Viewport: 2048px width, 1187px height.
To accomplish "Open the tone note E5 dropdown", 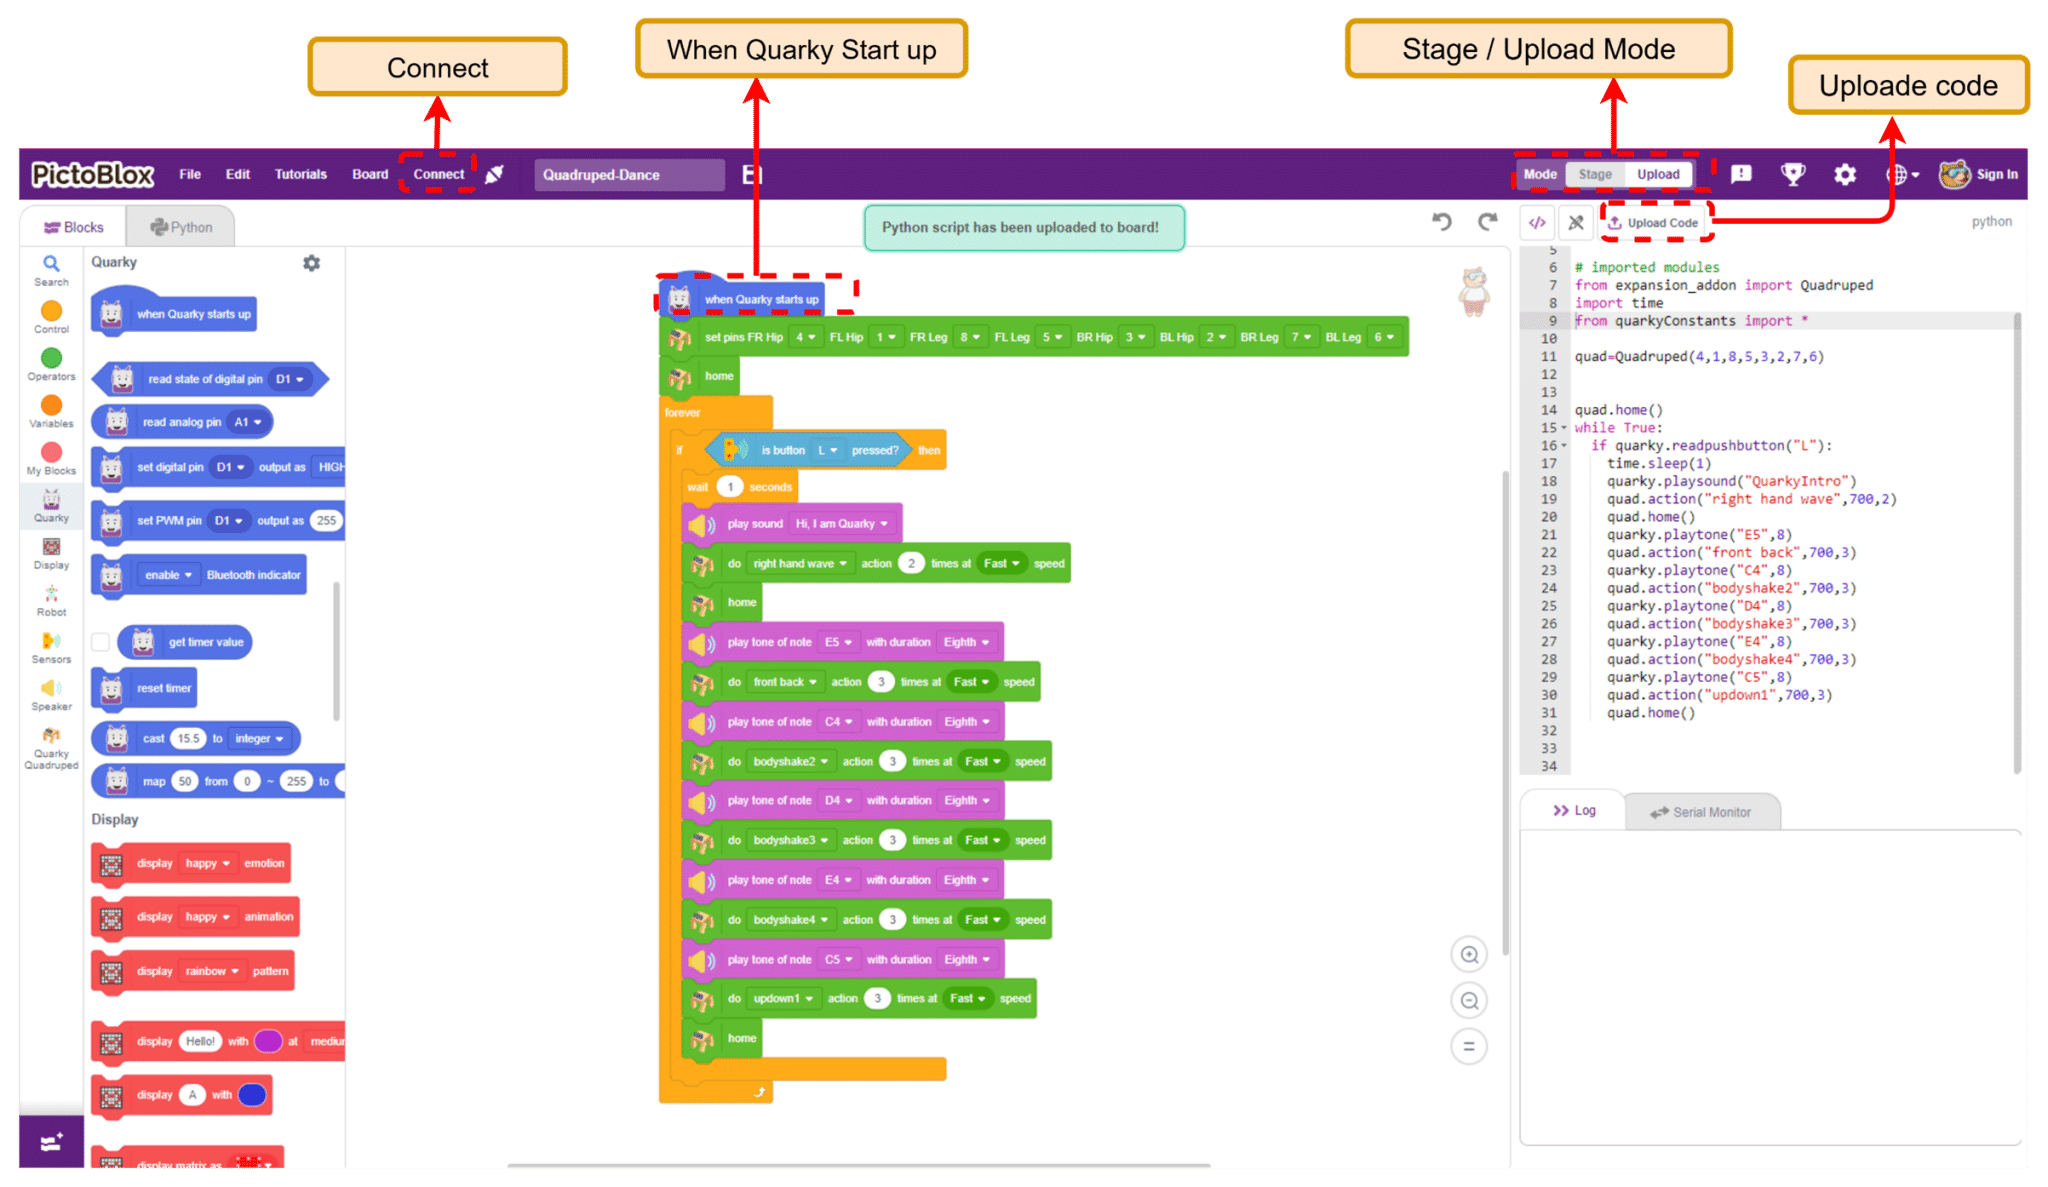I will (x=838, y=642).
